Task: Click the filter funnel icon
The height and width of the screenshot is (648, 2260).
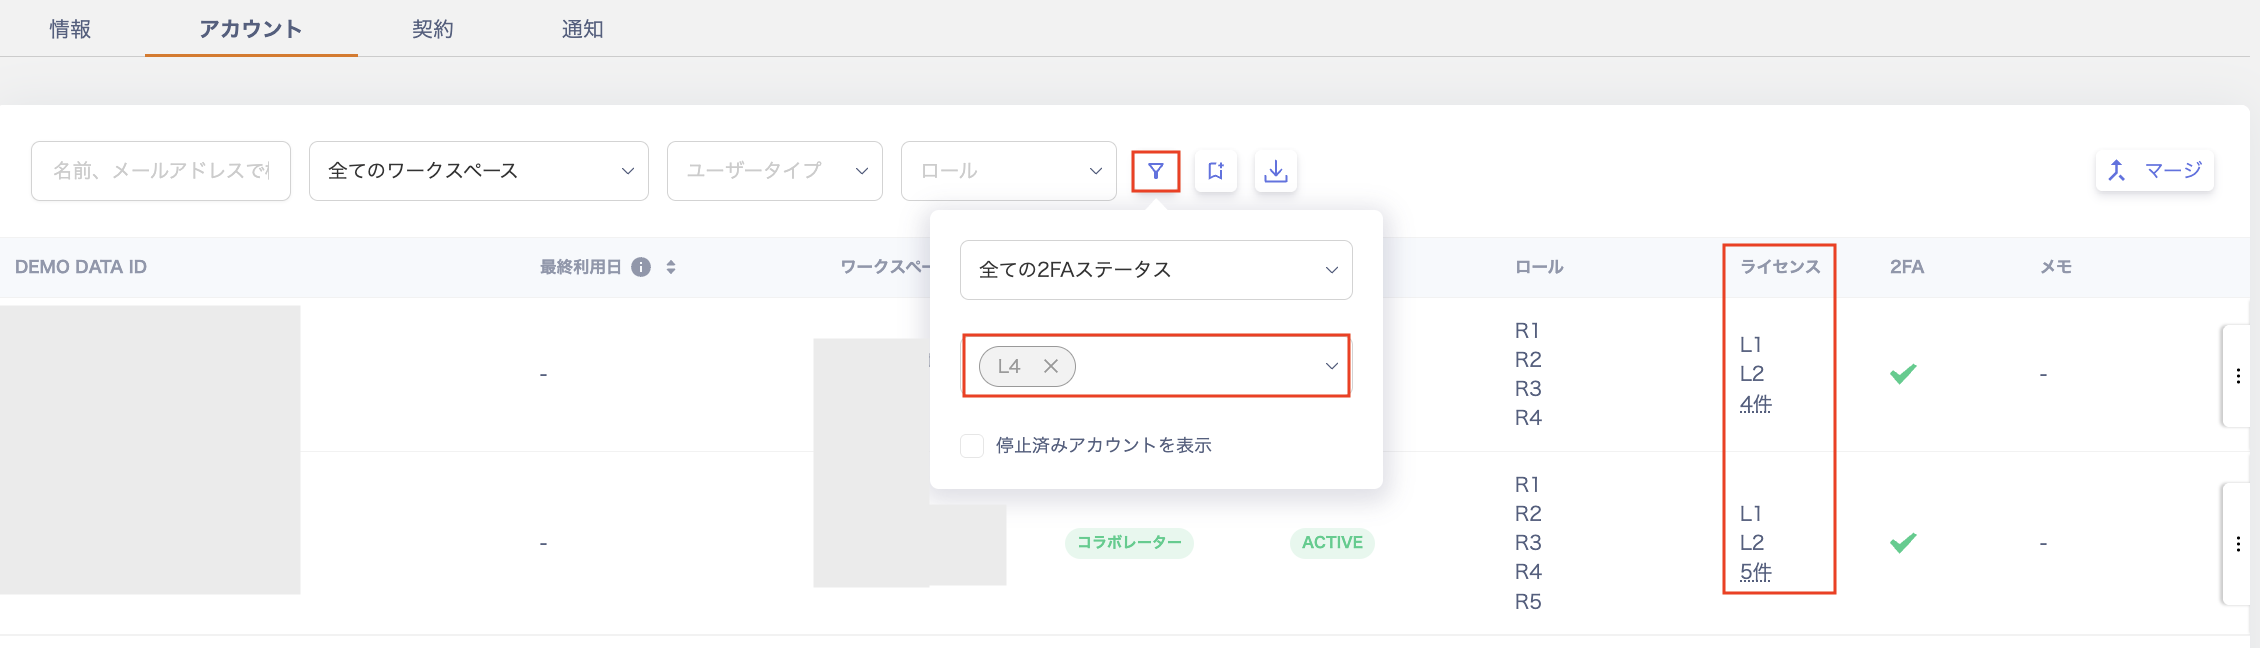Action: (x=1155, y=171)
